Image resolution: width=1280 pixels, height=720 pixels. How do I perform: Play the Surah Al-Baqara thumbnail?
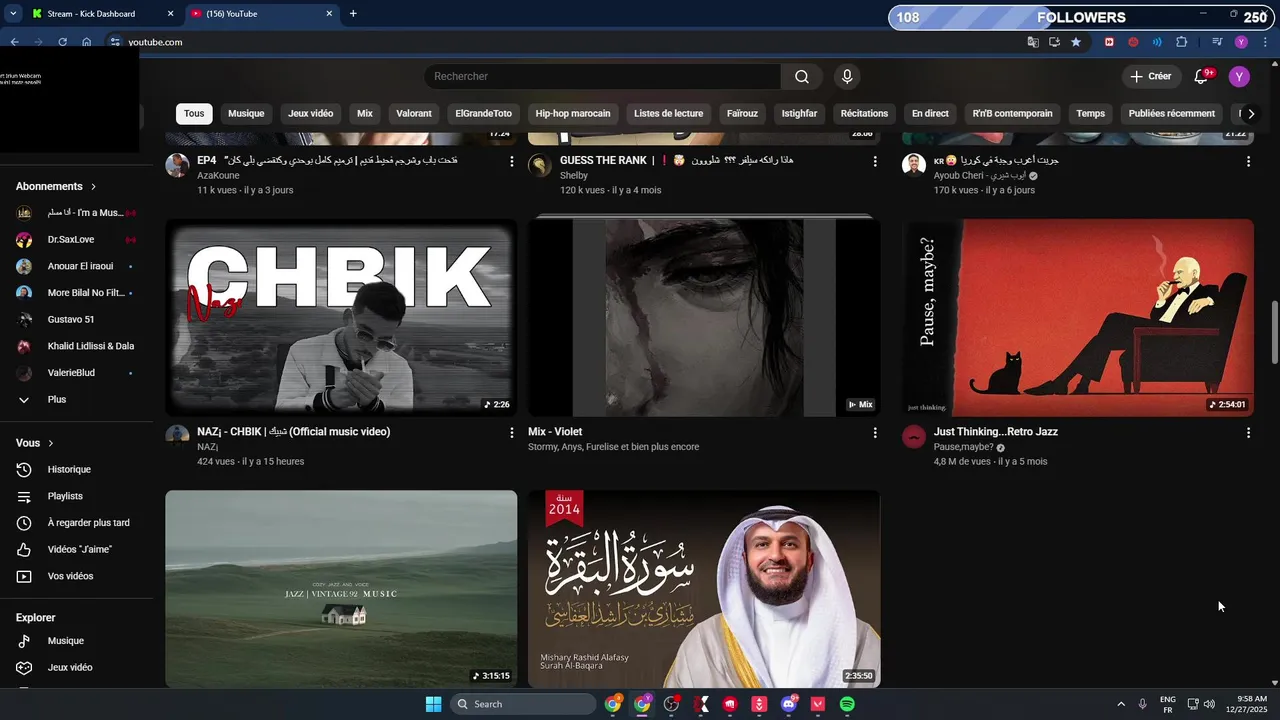[704, 588]
